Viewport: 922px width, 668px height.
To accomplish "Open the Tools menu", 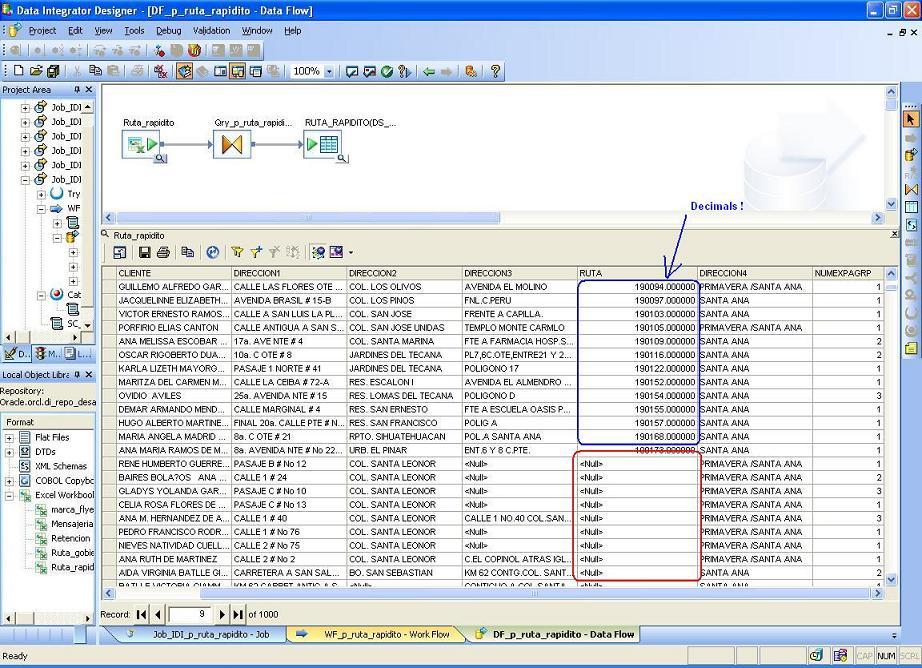I will point(134,31).
